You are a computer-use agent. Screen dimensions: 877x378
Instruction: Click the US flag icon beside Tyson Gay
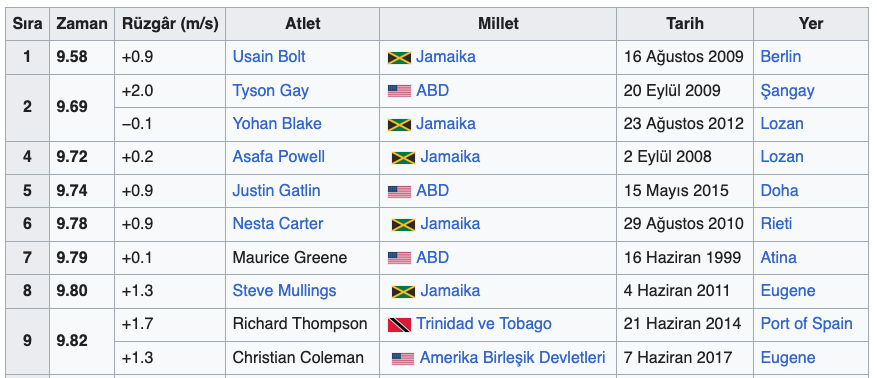[x=399, y=91]
